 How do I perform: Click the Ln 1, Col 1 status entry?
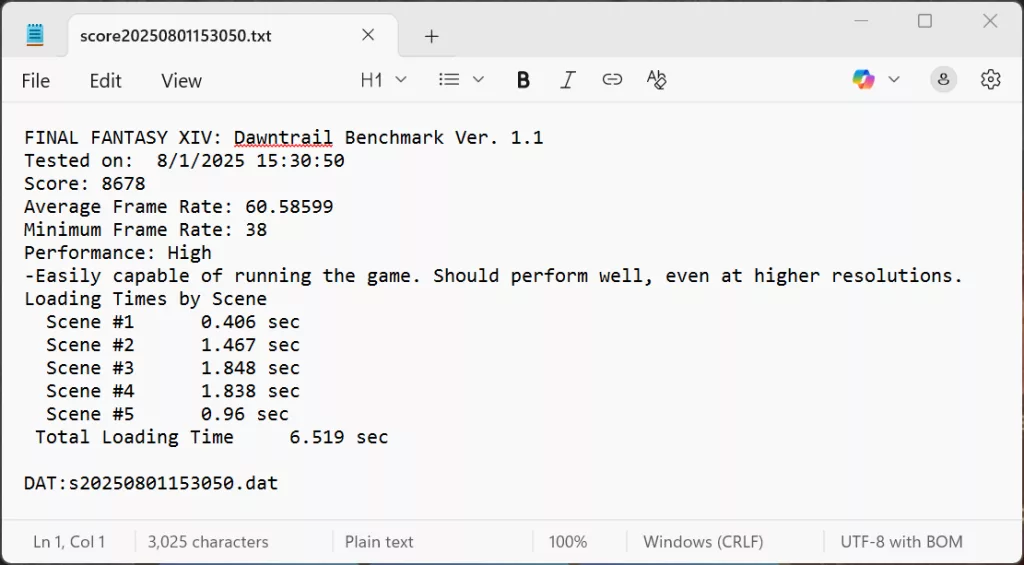point(69,541)
